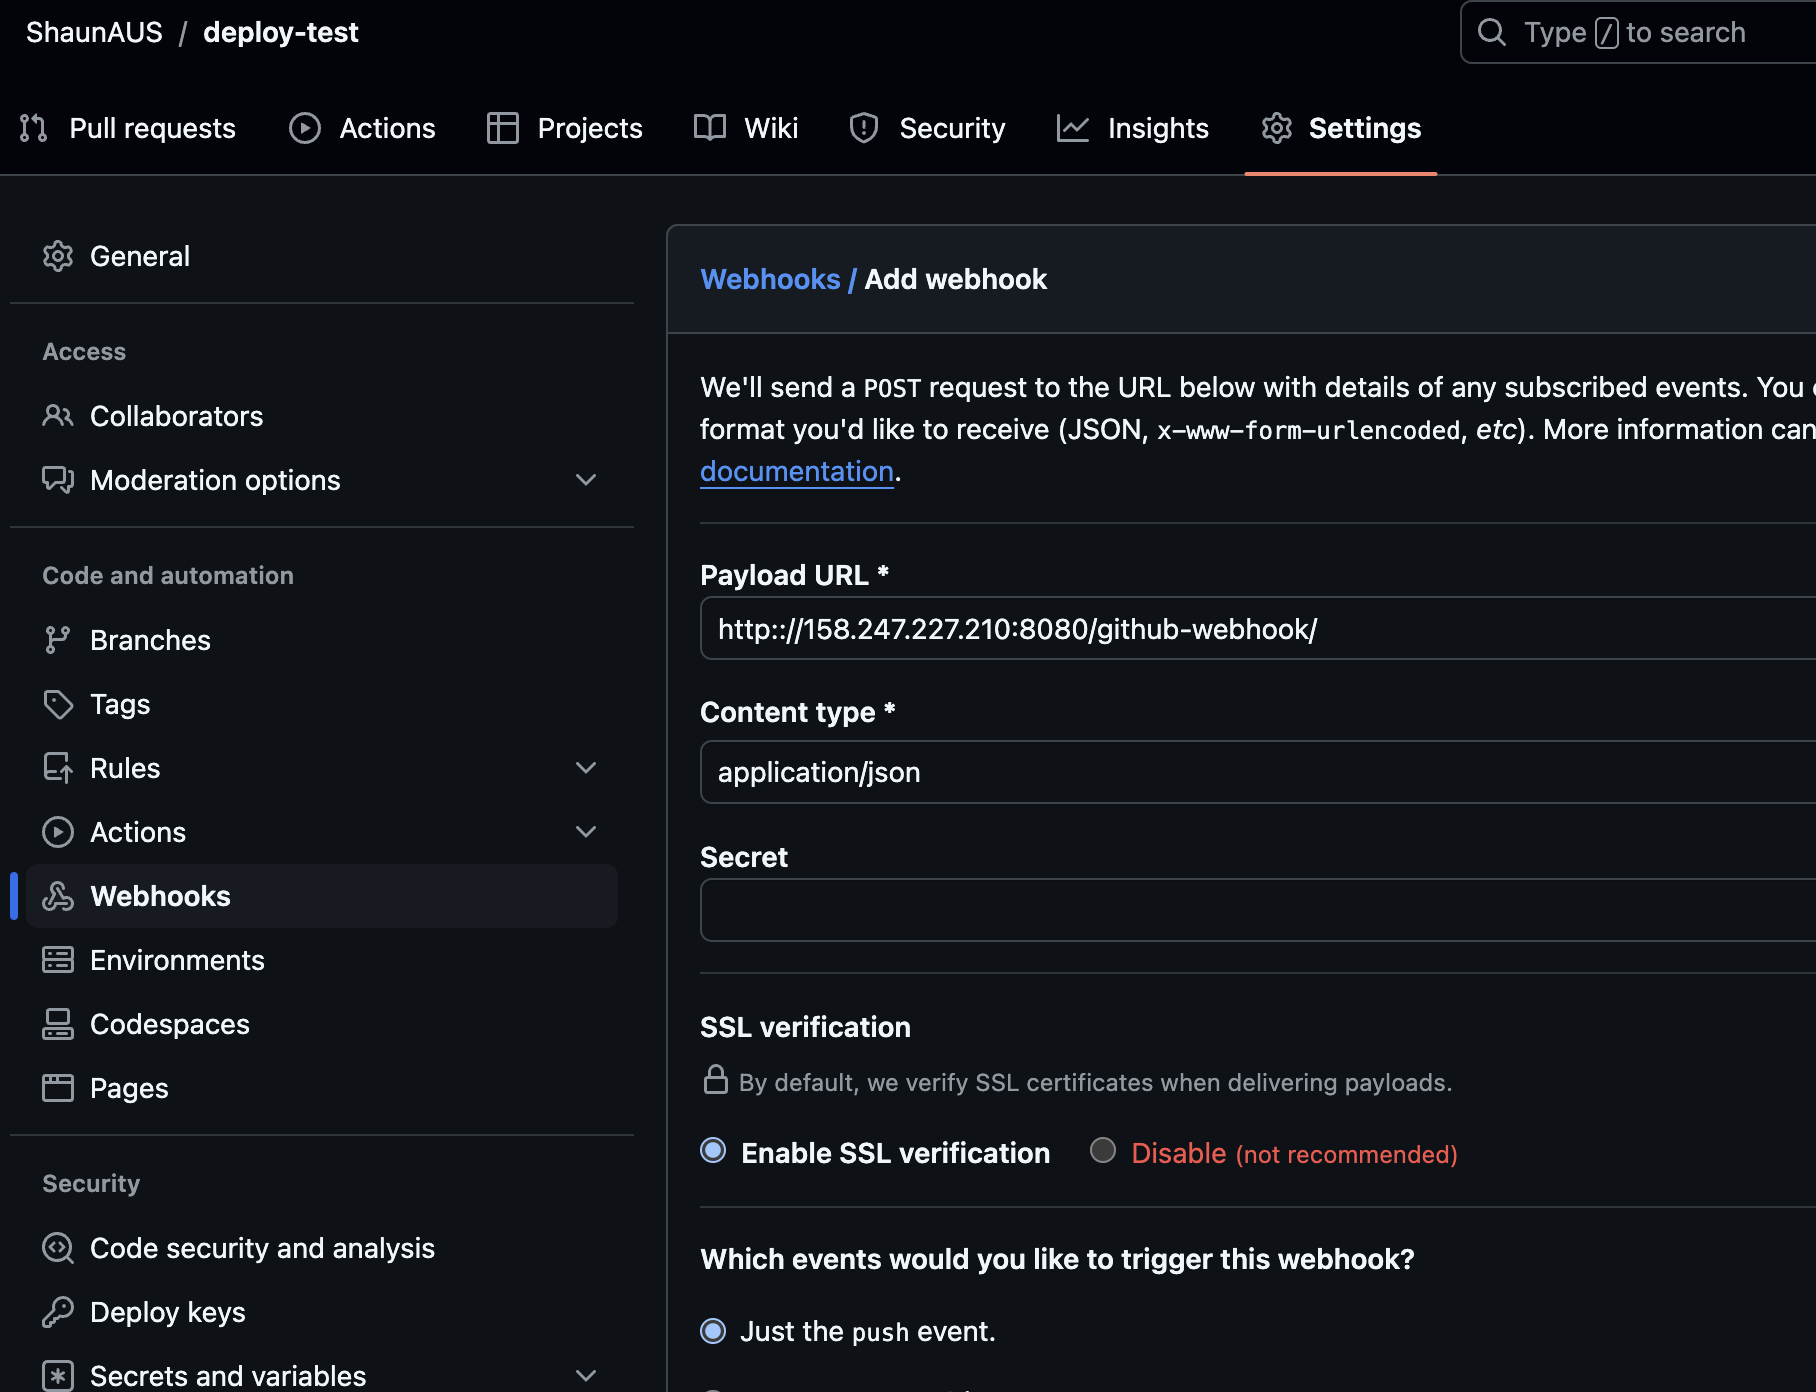Open the Content type dropdown

(x=1258, y=772)
